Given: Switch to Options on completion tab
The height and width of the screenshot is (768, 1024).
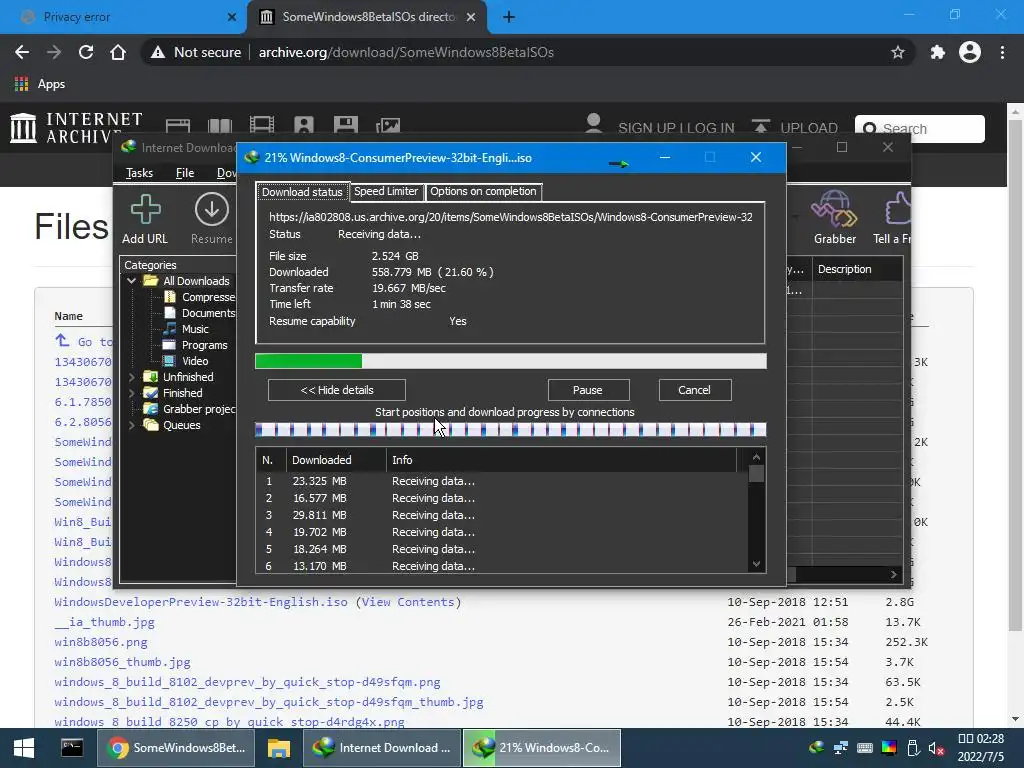Looking at the screenshot, I should click(483, 191).
